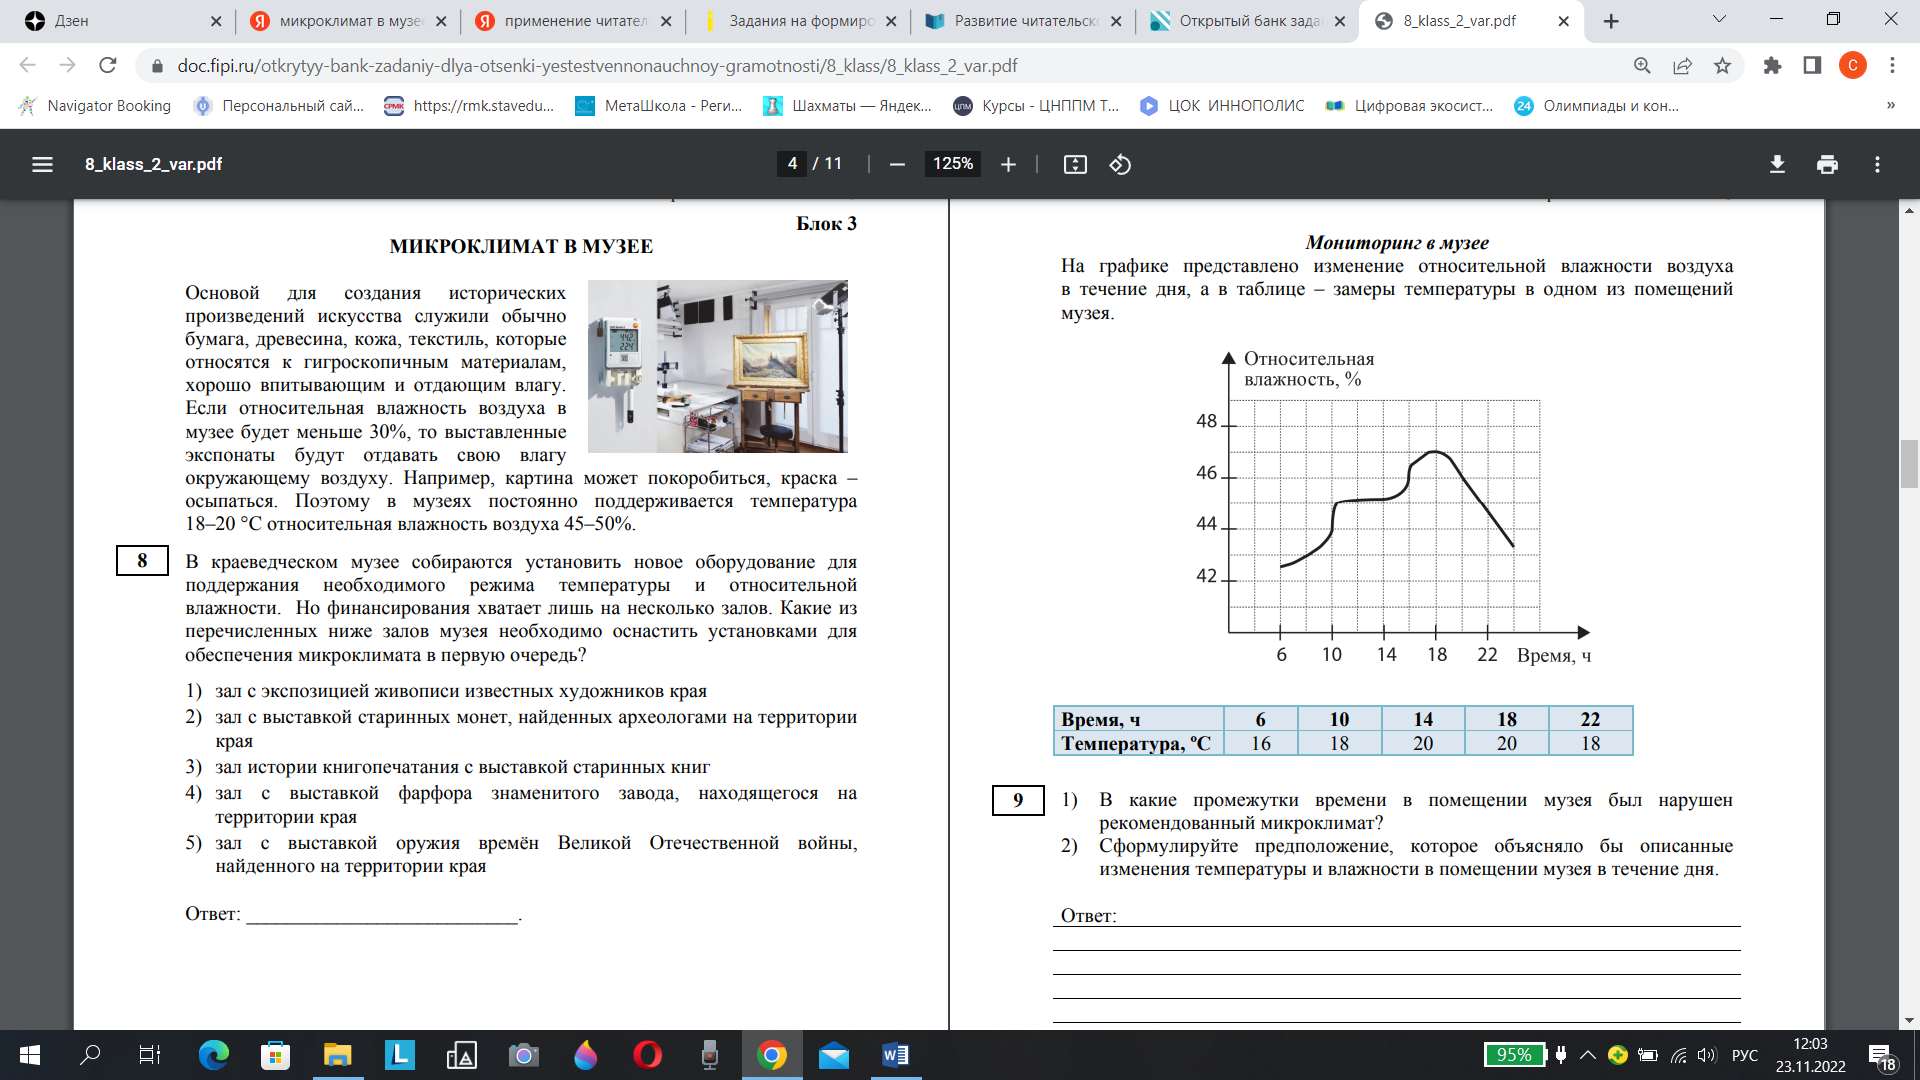Zoom in the PDF with plus button
The image size is (1920, 1080).
(1008, 164)
